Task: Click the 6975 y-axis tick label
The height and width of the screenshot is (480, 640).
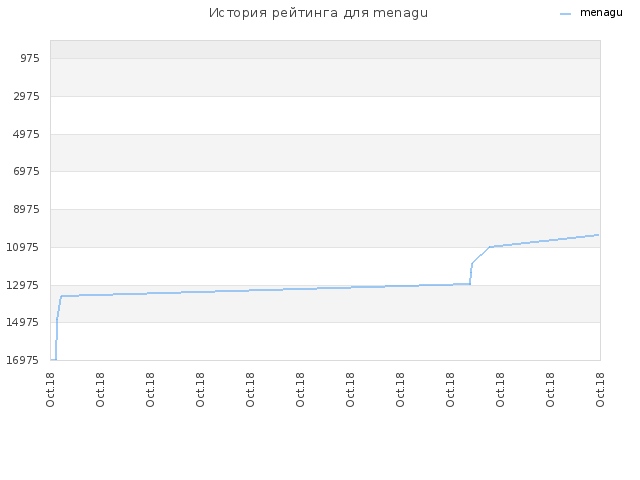Action: (x=27, y=171)
